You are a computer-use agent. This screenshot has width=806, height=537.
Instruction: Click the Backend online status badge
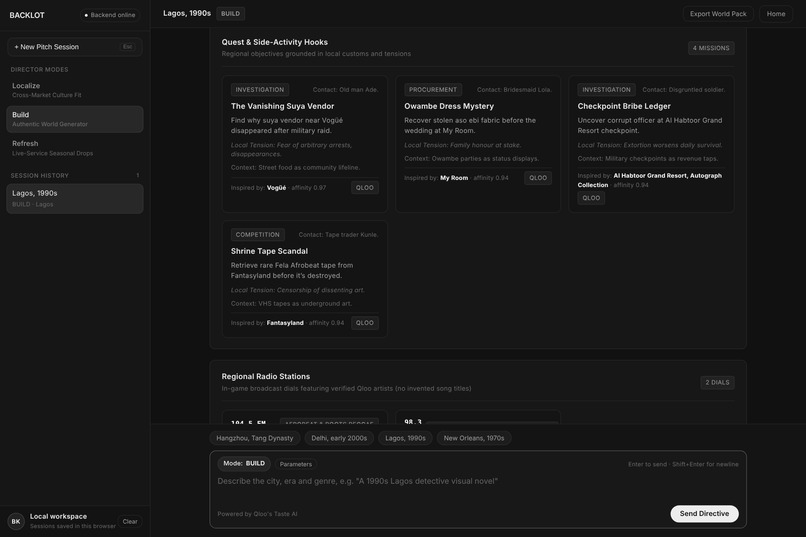pyautogui.click(x=110, y=15)
